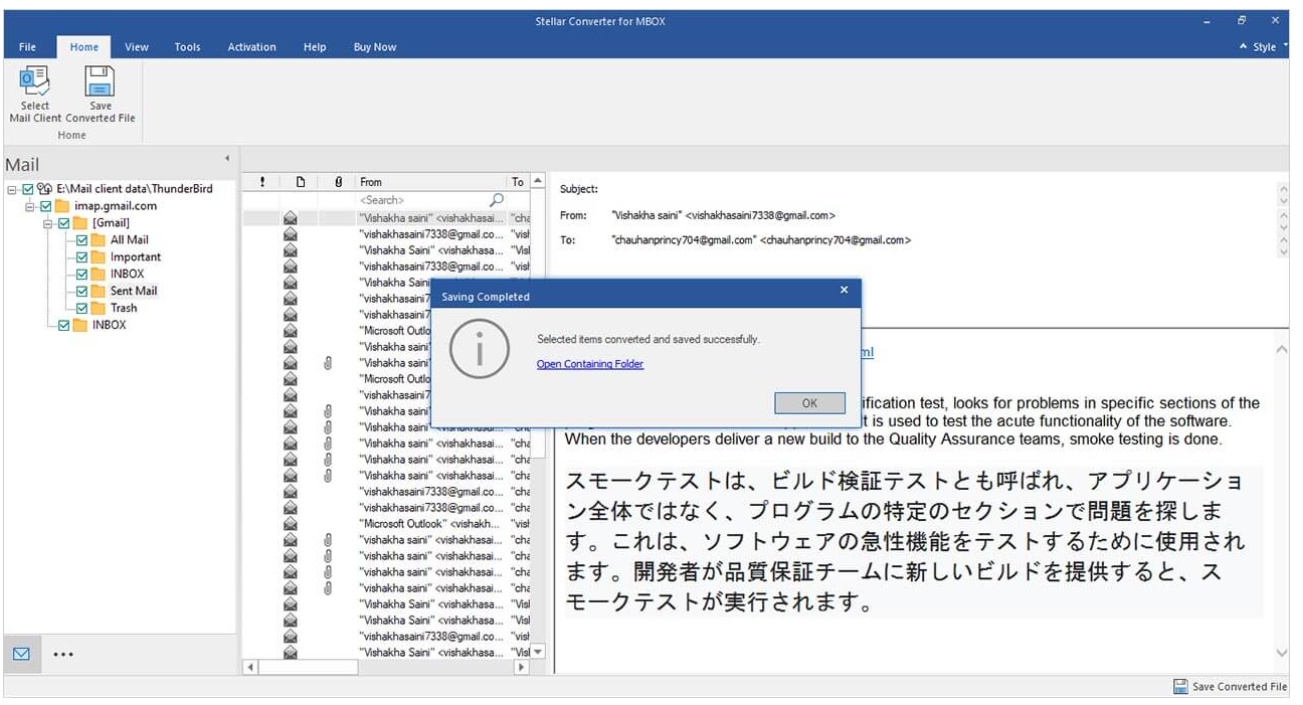This screenshot has width=1303, height=705.
Task: Click the preview body scroll up chevron
Action: [1283, 350]
